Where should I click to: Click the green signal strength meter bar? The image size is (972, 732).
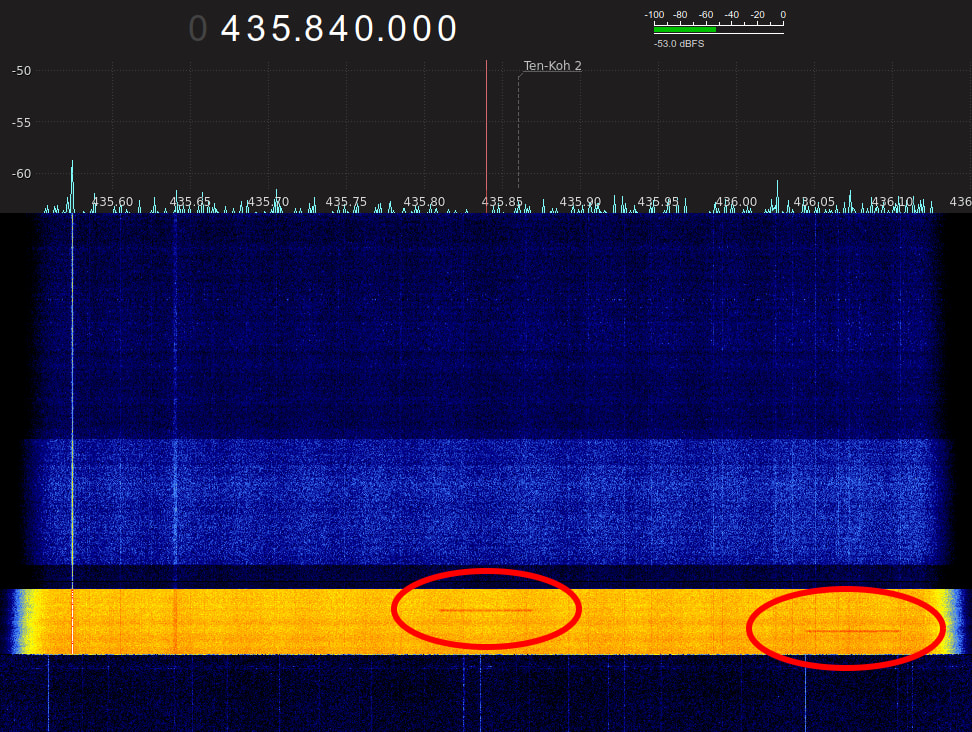point(684,30)
